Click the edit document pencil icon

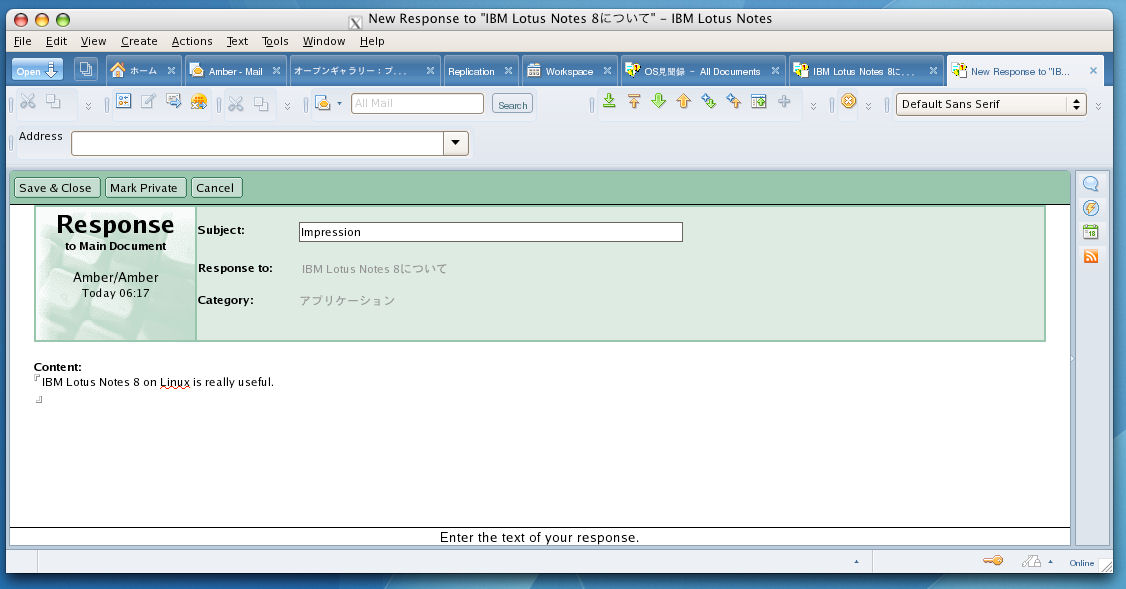(x=149, y=101)
